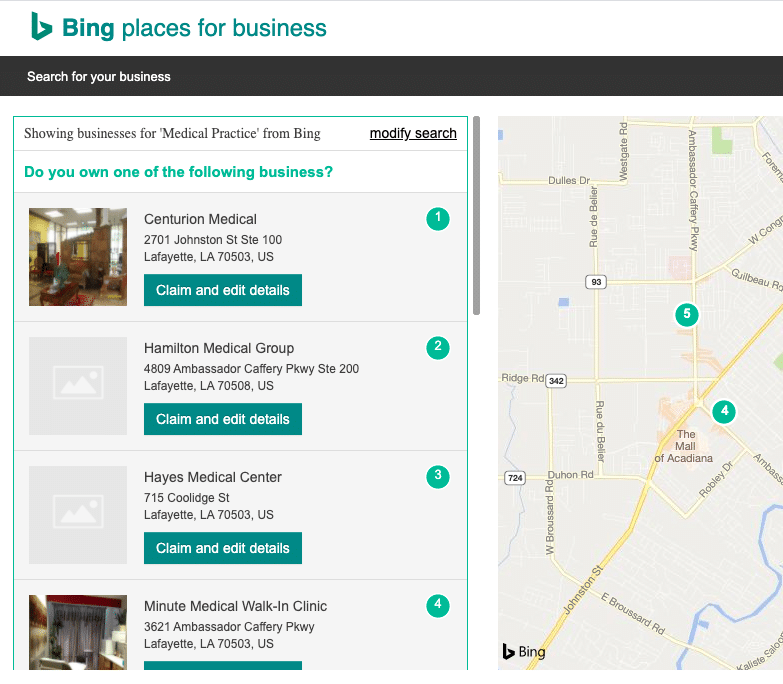This screenshot has height=684, width=783.
Task: Click the Bing logo on the map
Action: click(x=524, y=652)
